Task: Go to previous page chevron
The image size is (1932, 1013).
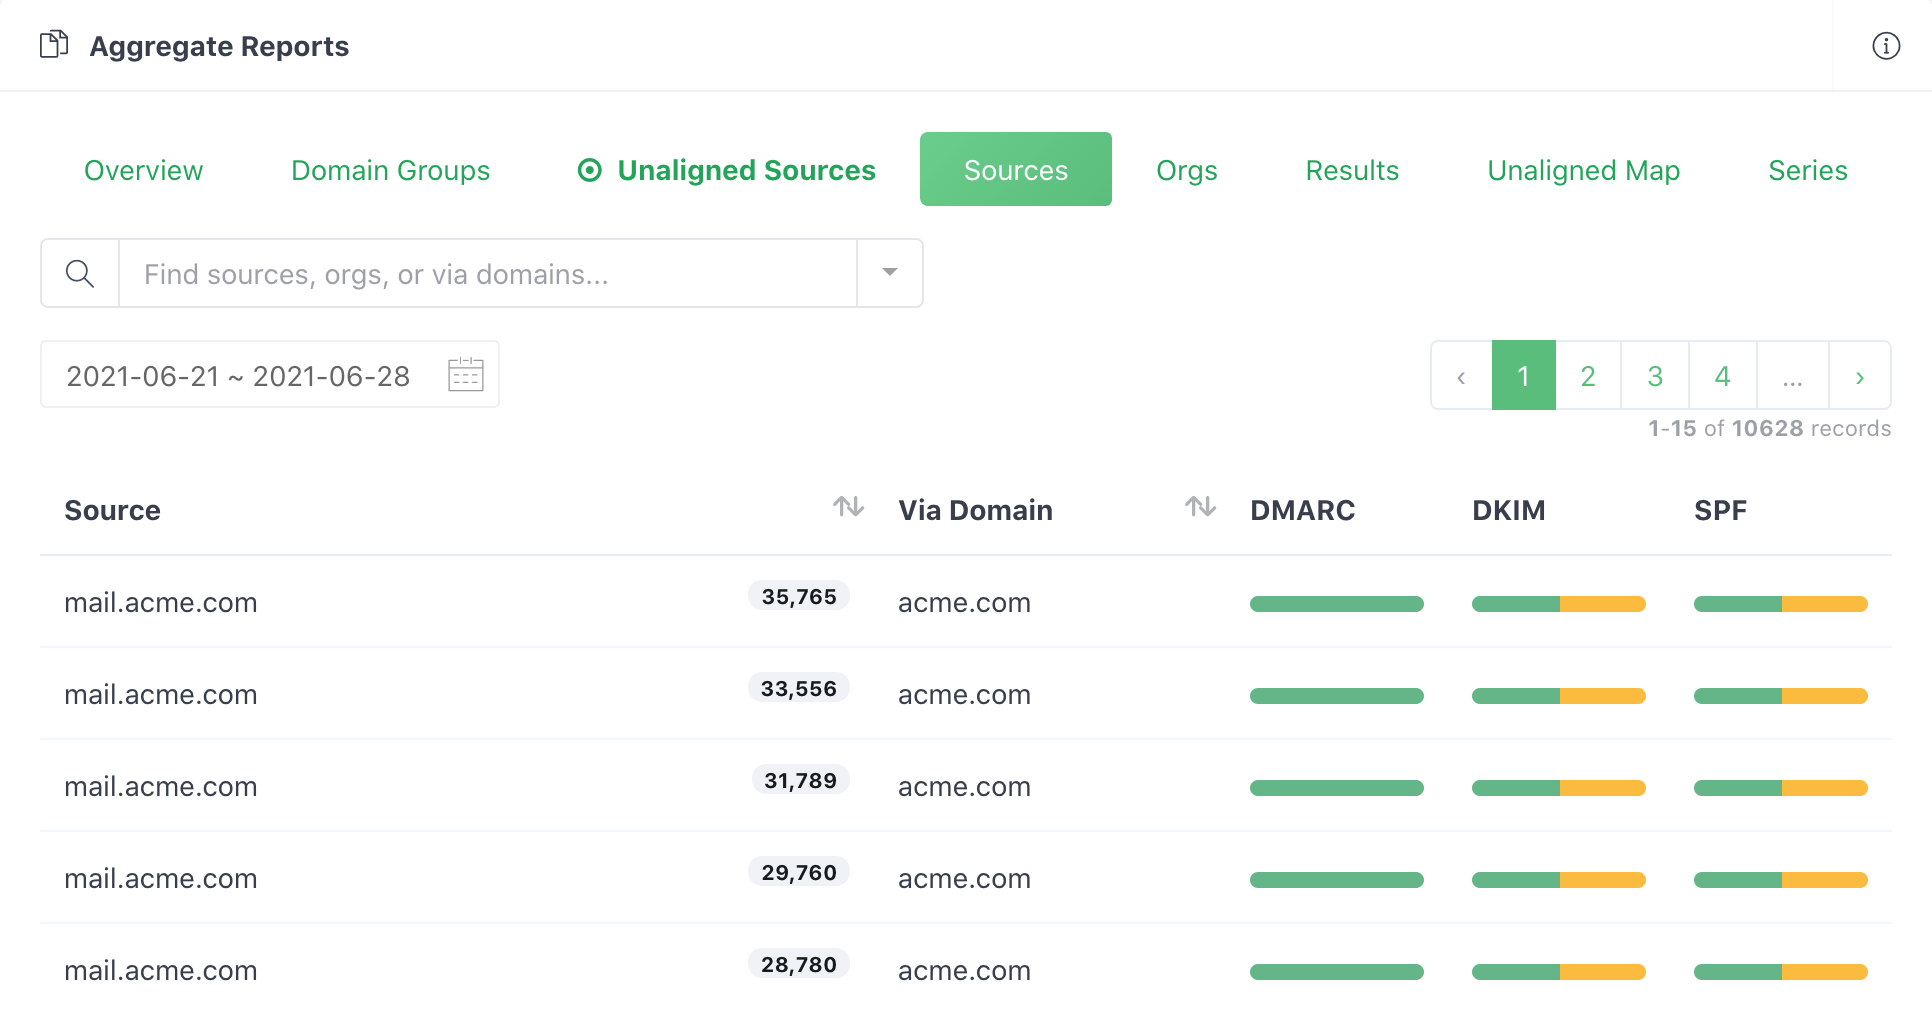Action: pos(1461,376)
